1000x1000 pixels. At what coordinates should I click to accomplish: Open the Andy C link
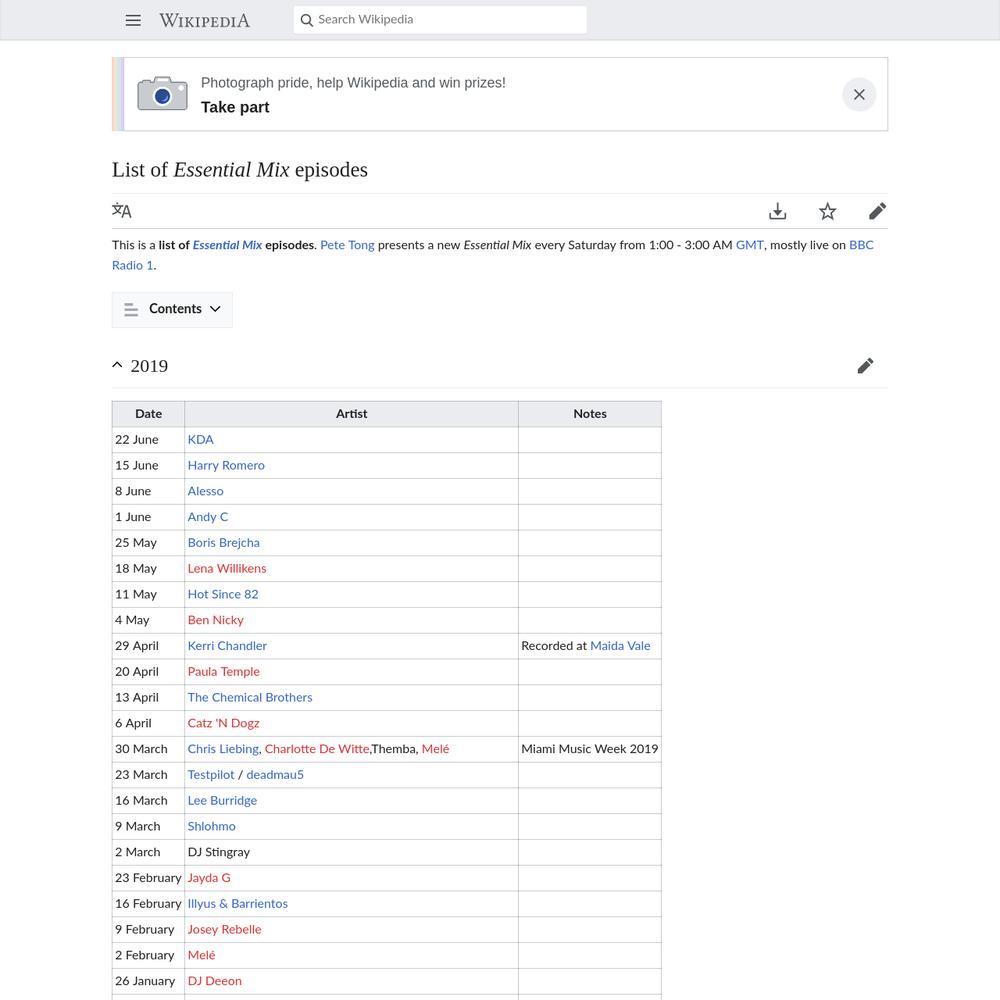point(207,517)
